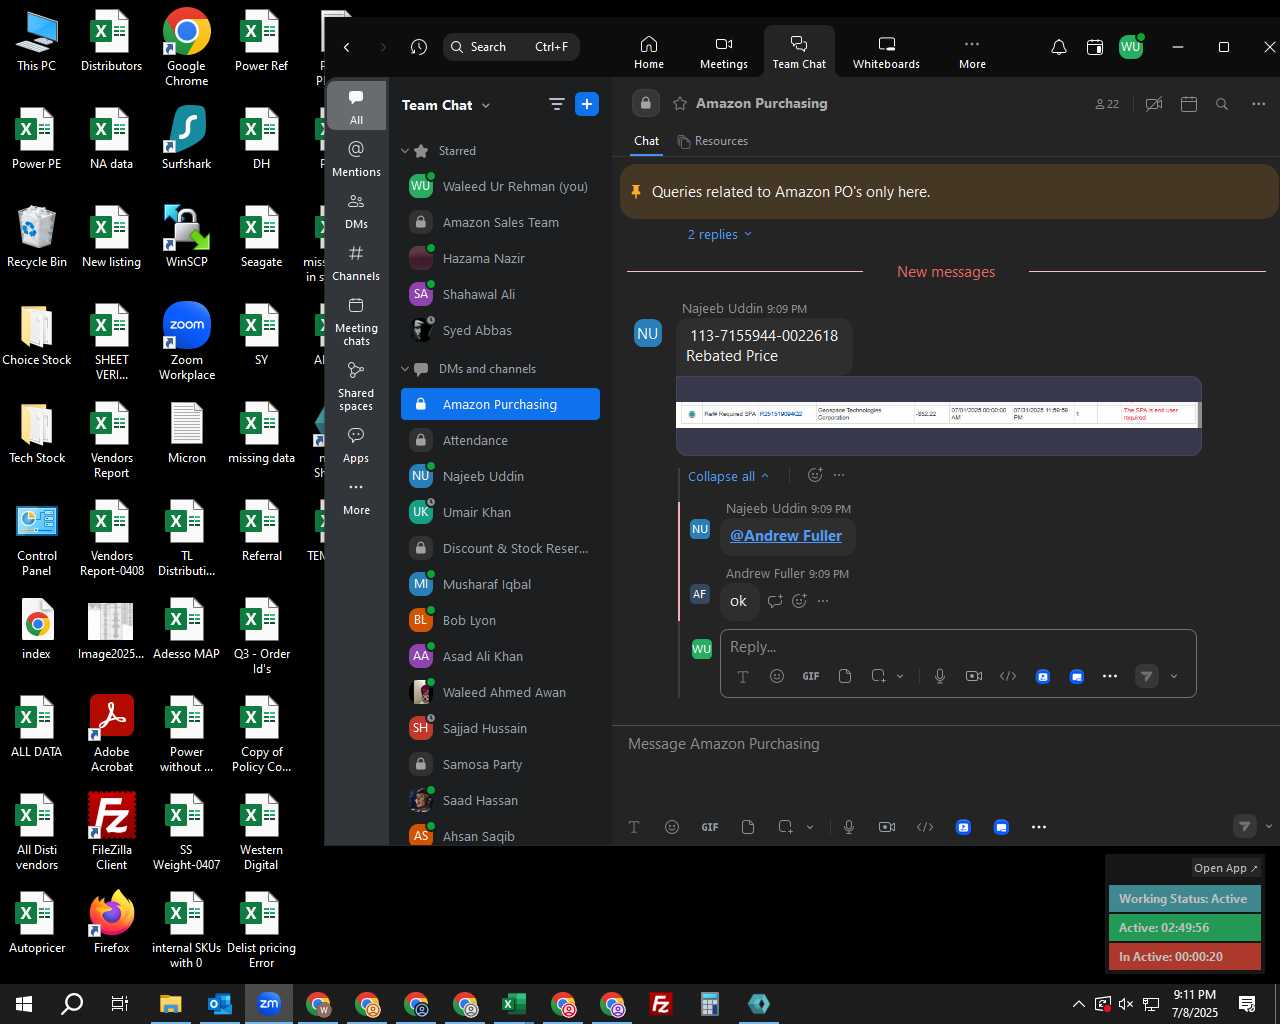
Task: Open the Channels sidebar section
Action: 356,262
